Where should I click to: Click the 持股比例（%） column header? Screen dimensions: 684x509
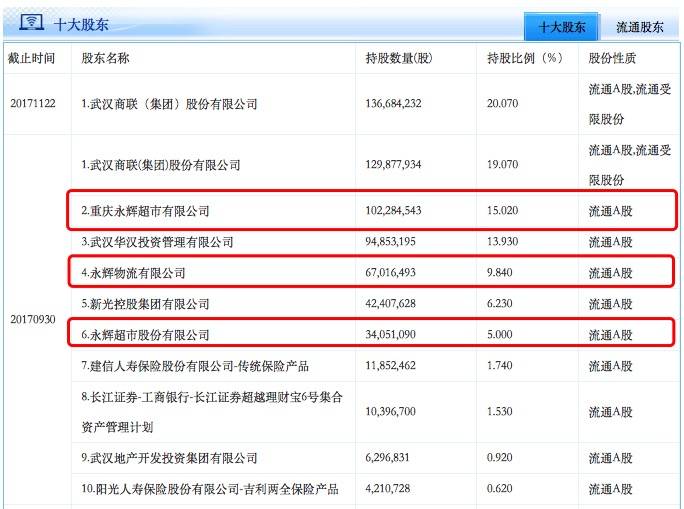pyautogui.click(x=525, y=58)
